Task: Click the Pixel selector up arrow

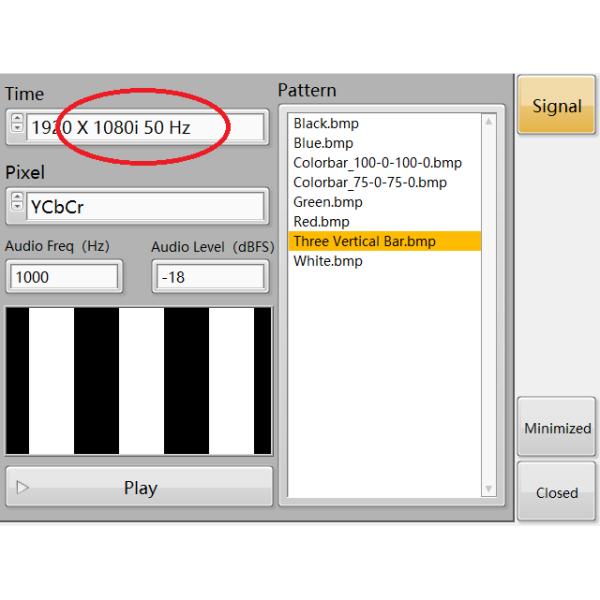Action: 16,200
